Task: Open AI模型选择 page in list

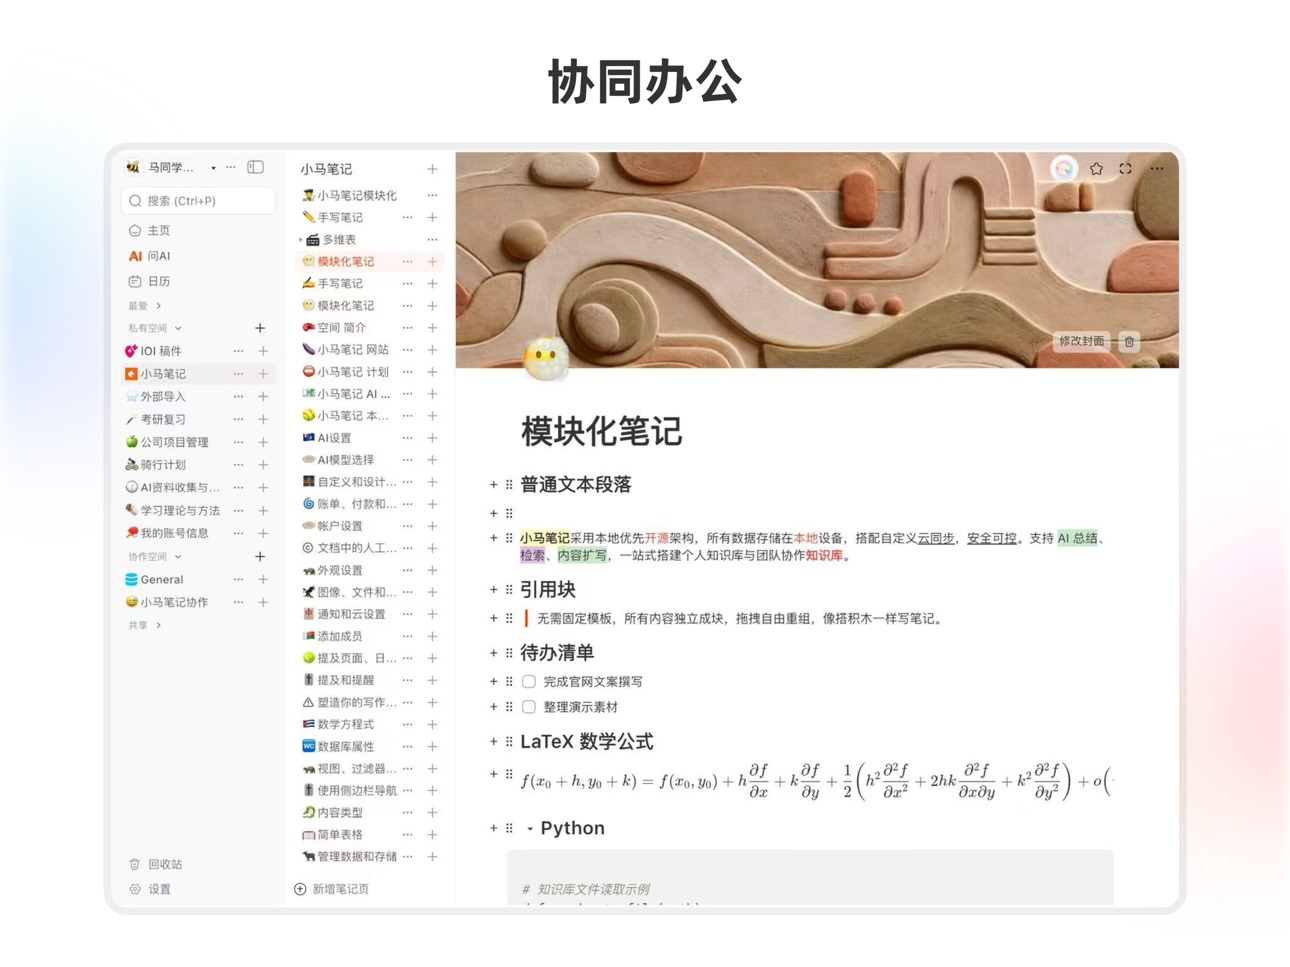Action: (345, 460)
